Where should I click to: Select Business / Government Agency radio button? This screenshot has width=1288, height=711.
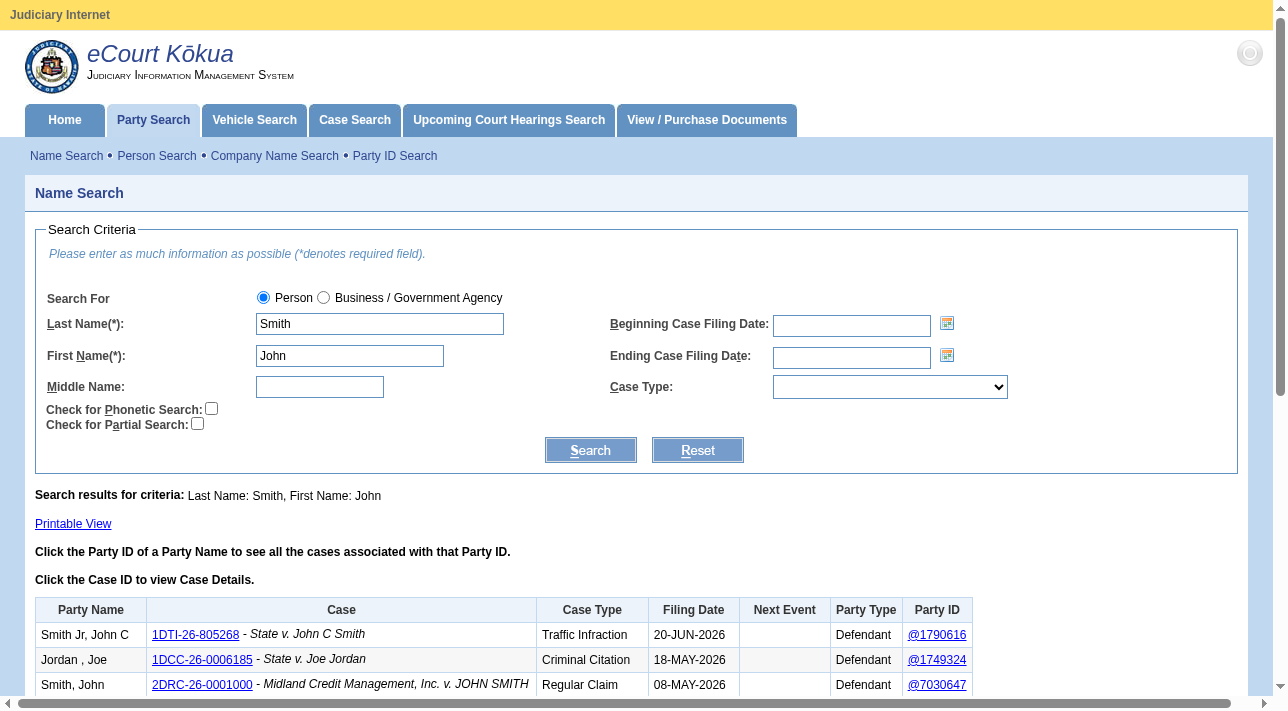[x=324, y=298]
